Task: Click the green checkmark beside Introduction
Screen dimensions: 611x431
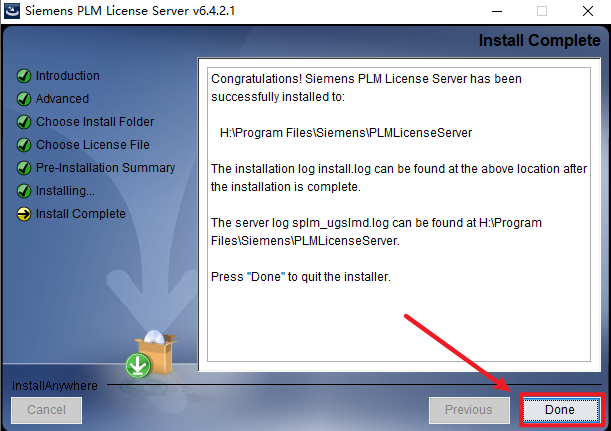Action: pyautogui.click(x=24, y=76)
